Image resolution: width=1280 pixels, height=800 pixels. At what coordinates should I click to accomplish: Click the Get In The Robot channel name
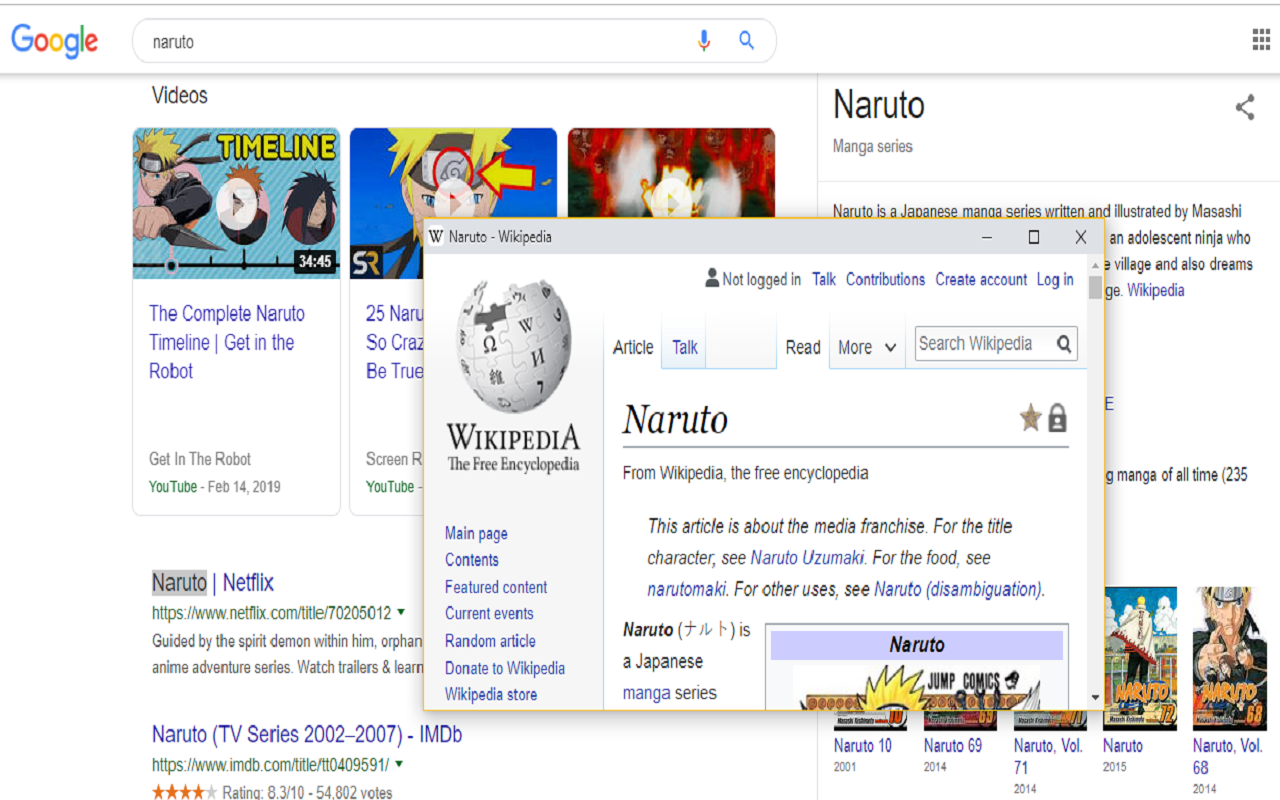coord(200,459)
